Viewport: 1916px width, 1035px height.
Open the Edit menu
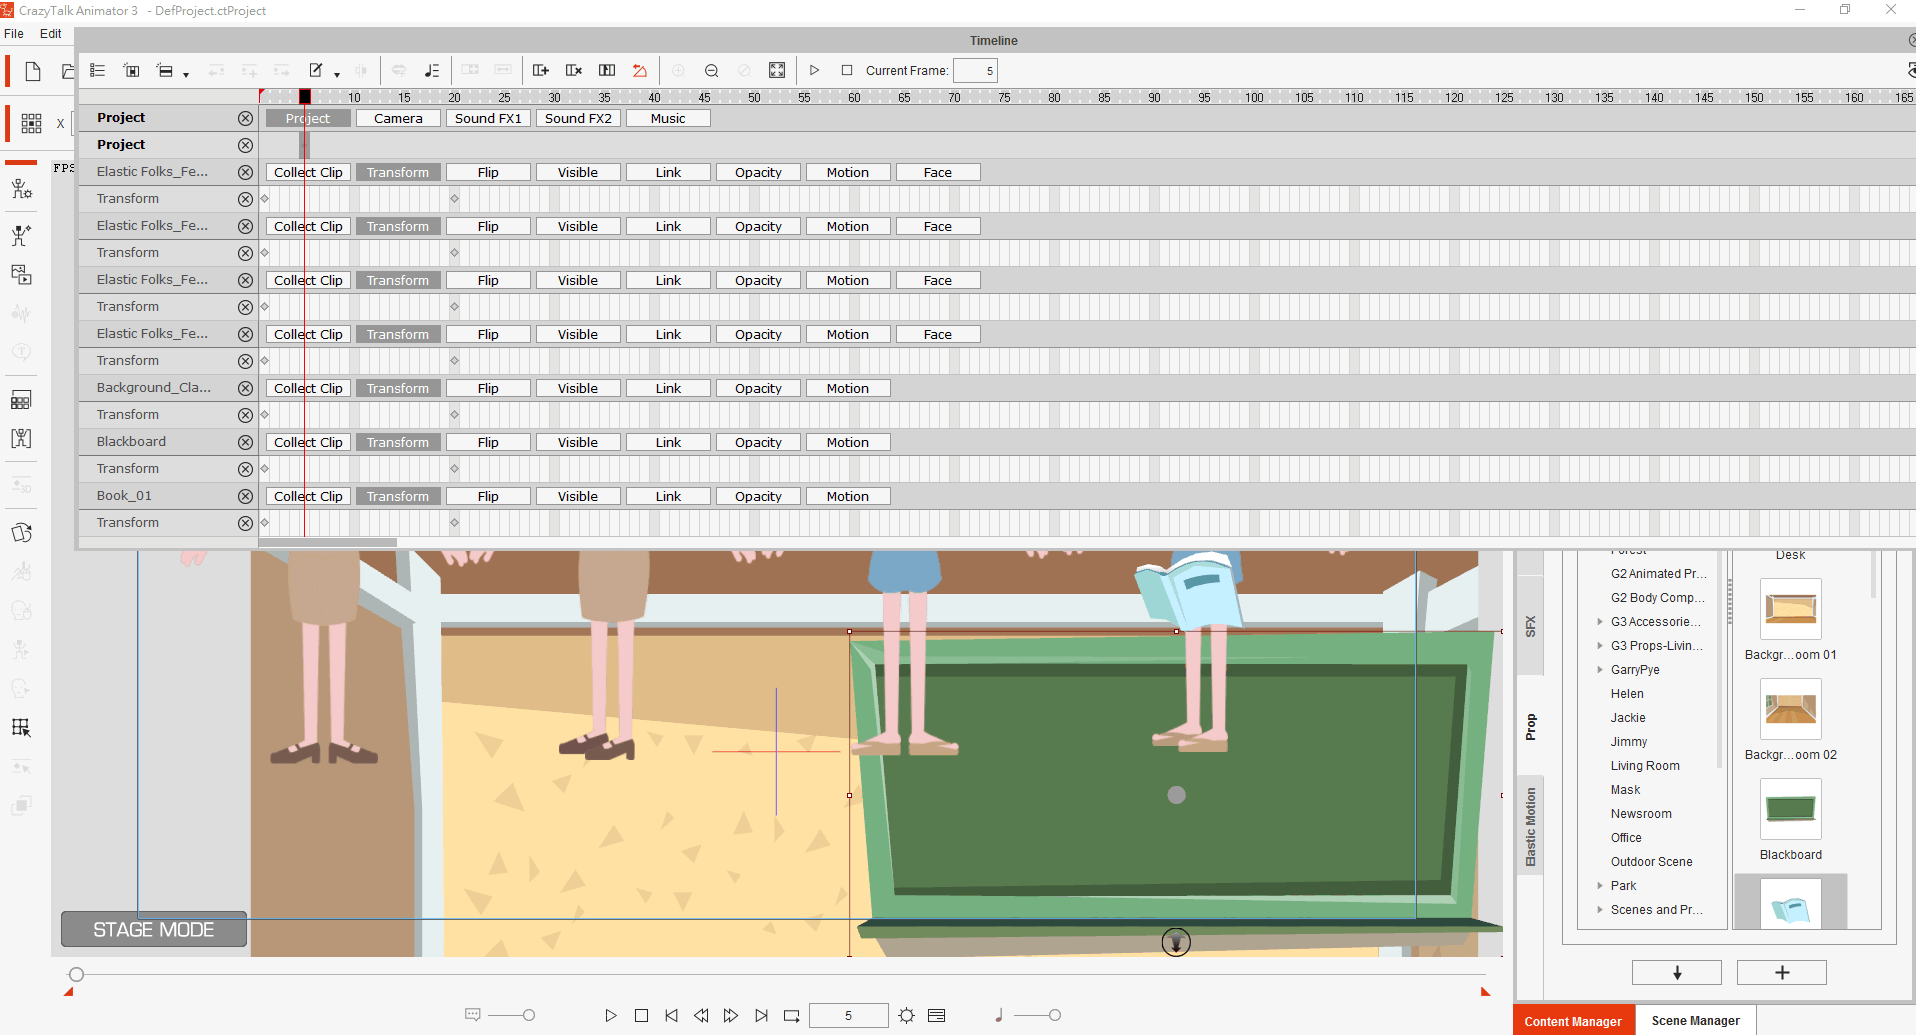coord(50,33)
